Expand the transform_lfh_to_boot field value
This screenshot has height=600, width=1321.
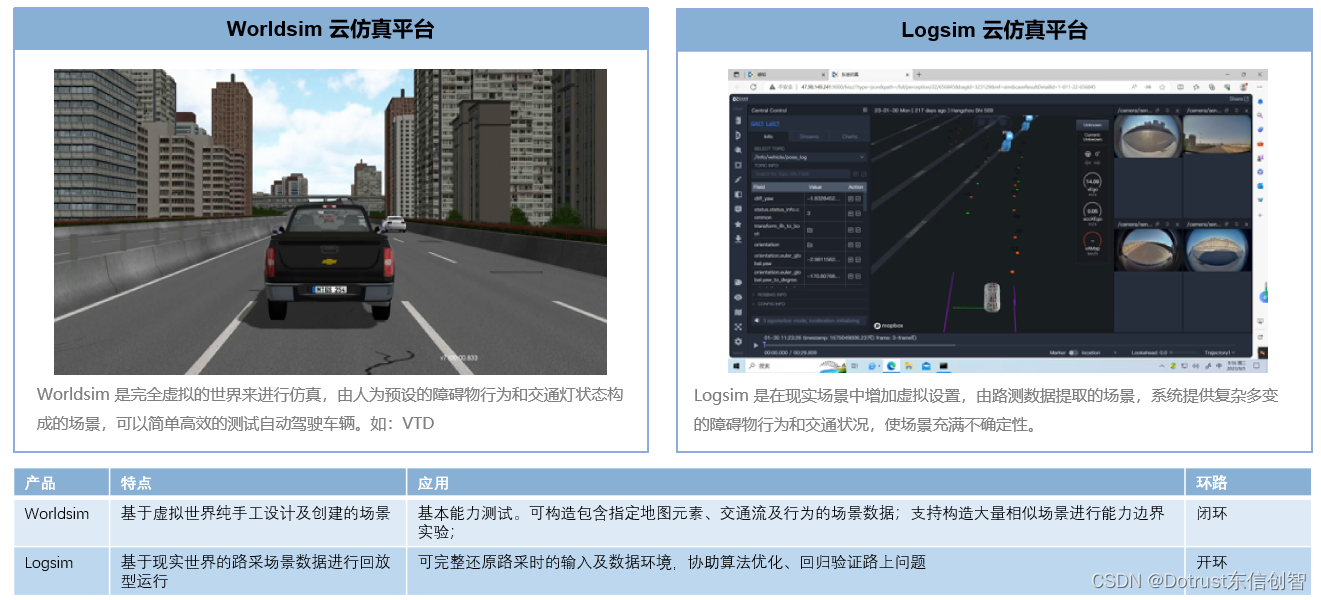pyautogui.click(x=810, y=230)
